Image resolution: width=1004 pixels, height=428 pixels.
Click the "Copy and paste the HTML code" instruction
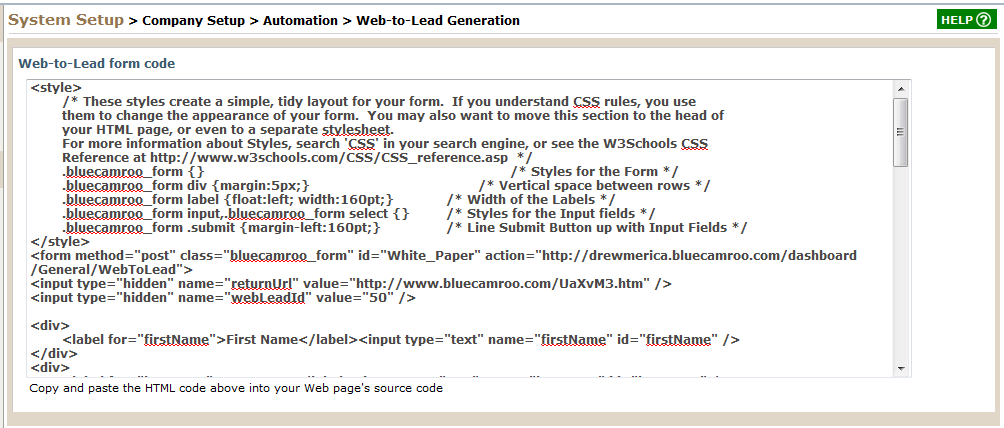click(x=236, y=388)
